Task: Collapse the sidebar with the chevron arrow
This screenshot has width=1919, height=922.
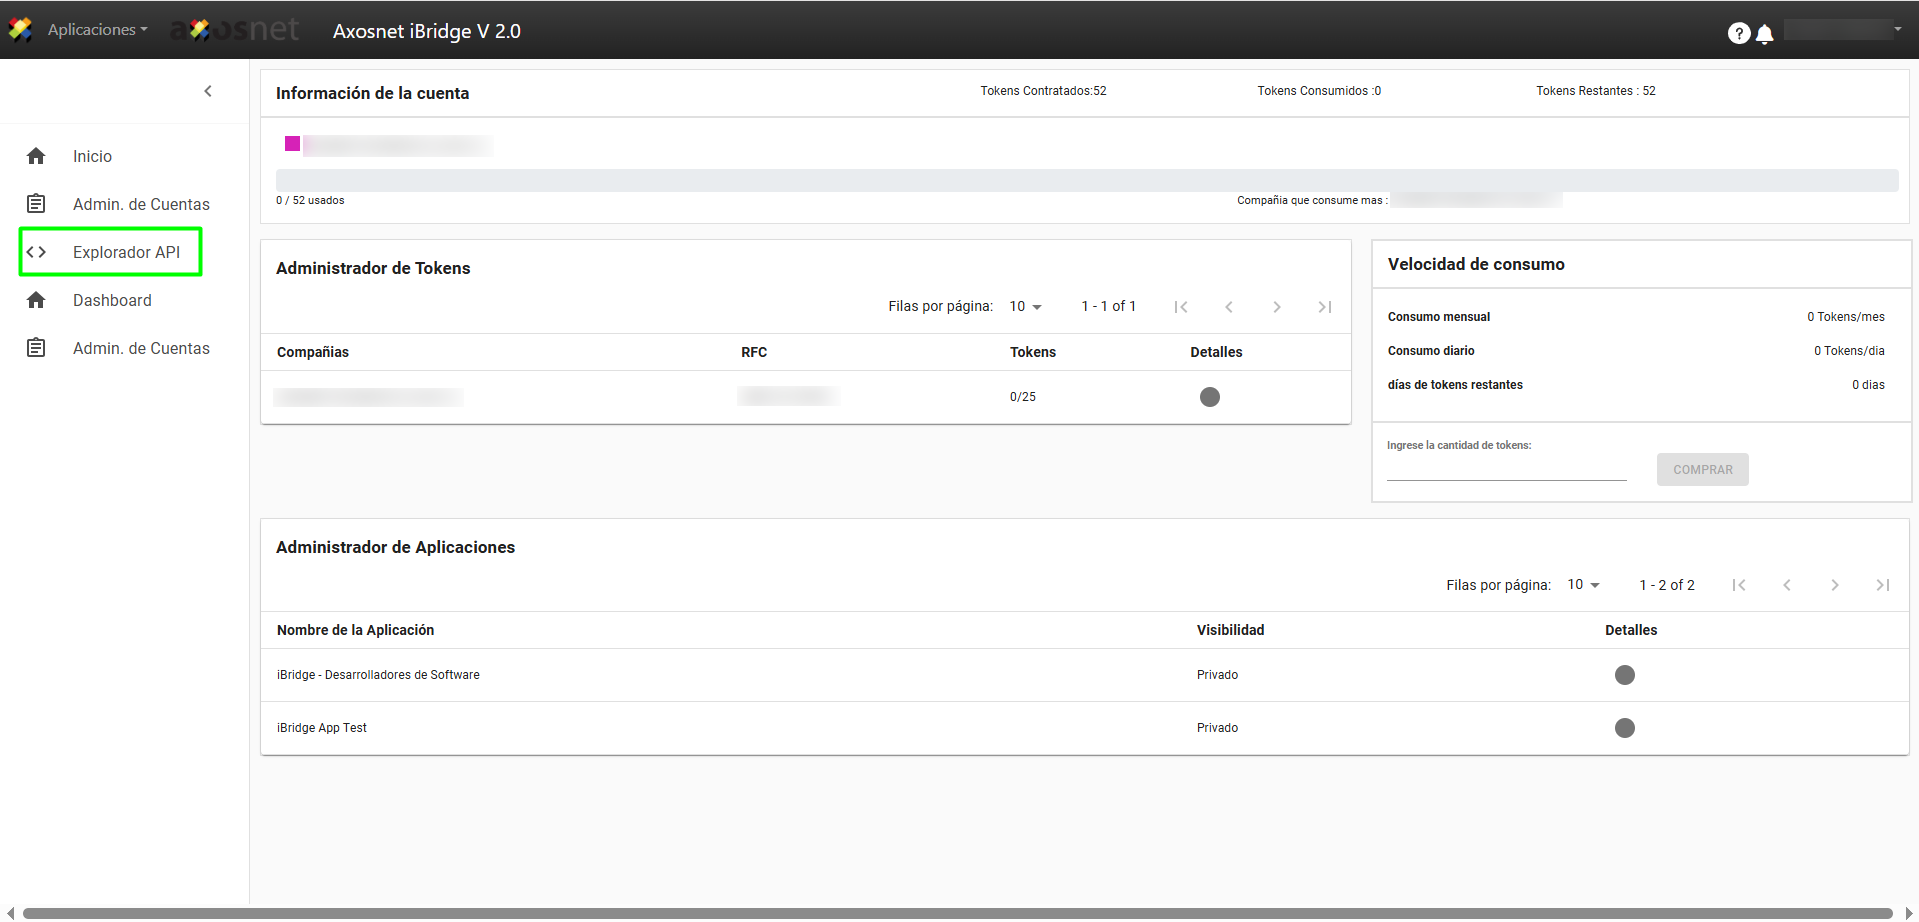Action: pyautogui.click(x=208, y=91)
